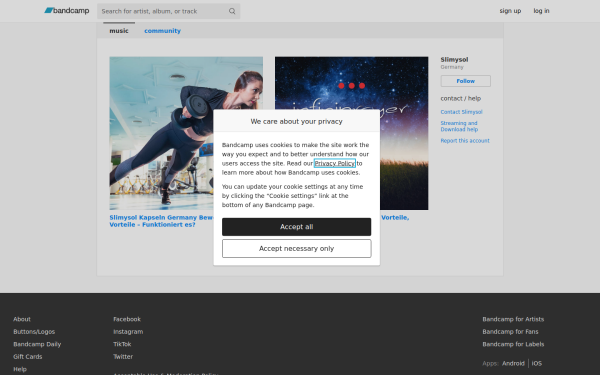Open the Android app link

(x=513, y=363)
